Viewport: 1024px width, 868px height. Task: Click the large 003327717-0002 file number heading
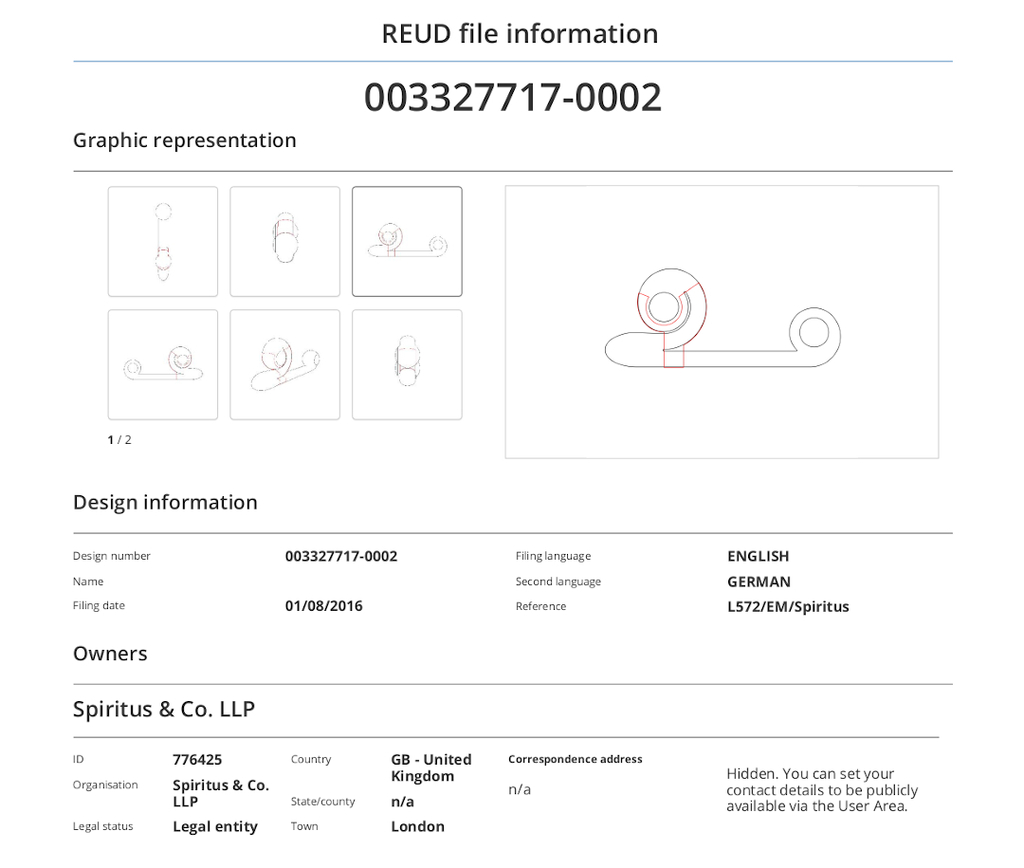[x=512, y=97]
